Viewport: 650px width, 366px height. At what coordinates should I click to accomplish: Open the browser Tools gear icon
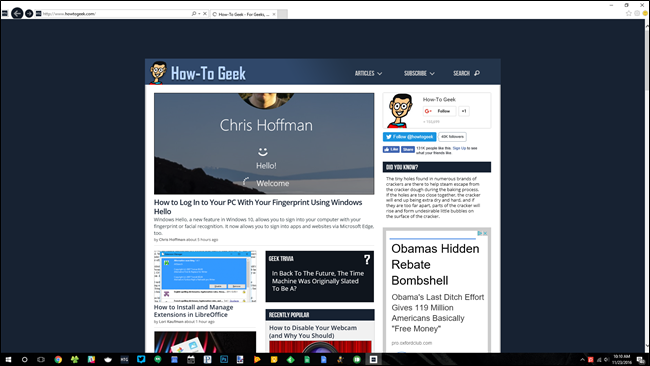(x=637, y=13)
